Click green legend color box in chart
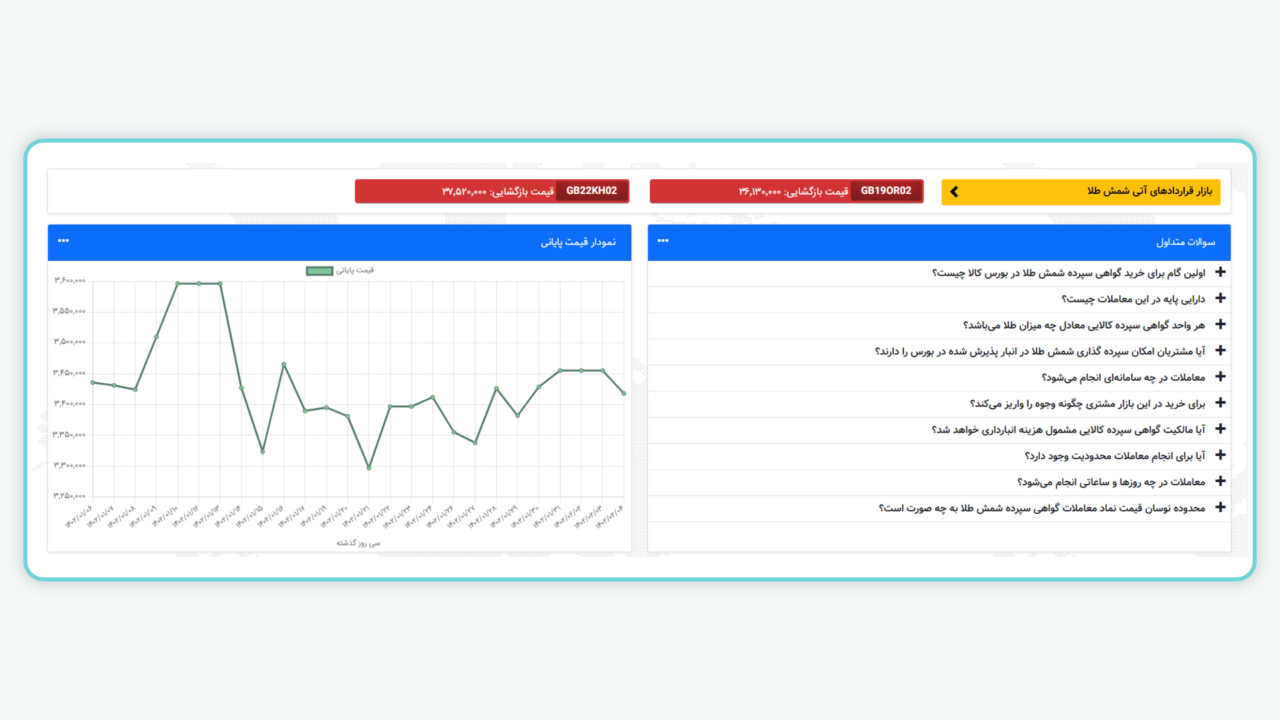 pos(320,270)
